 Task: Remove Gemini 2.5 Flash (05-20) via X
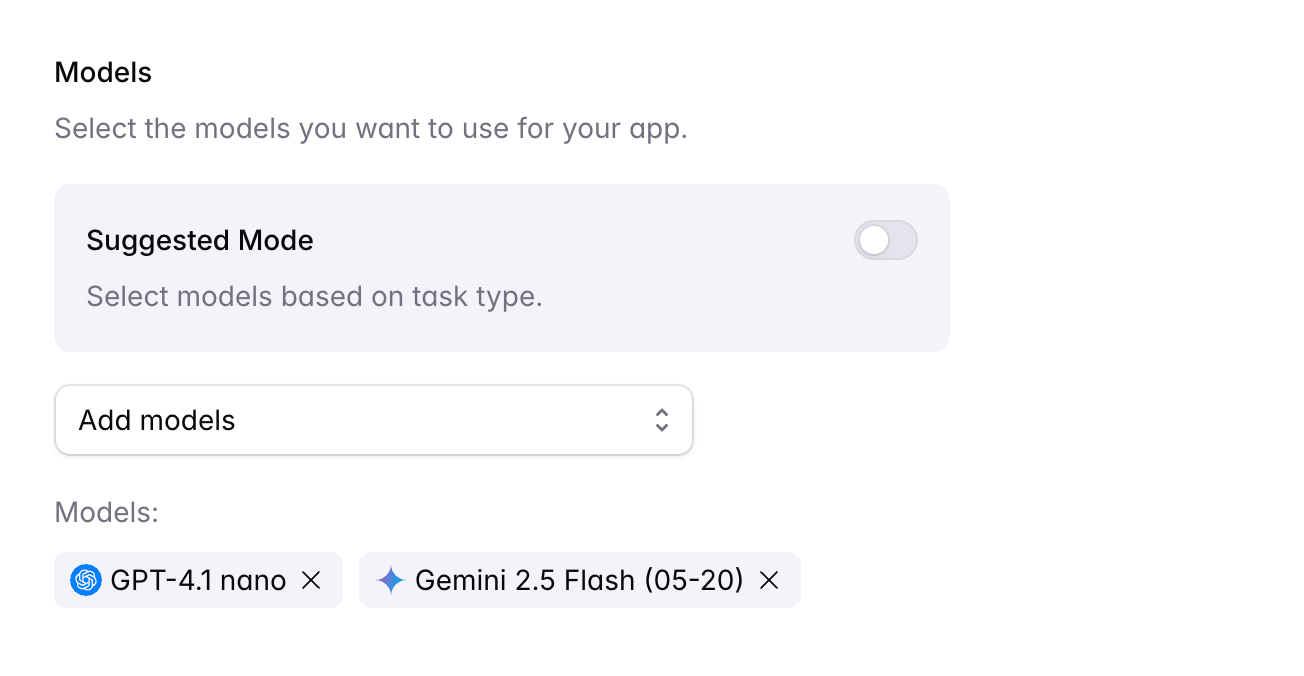(769, 580)
